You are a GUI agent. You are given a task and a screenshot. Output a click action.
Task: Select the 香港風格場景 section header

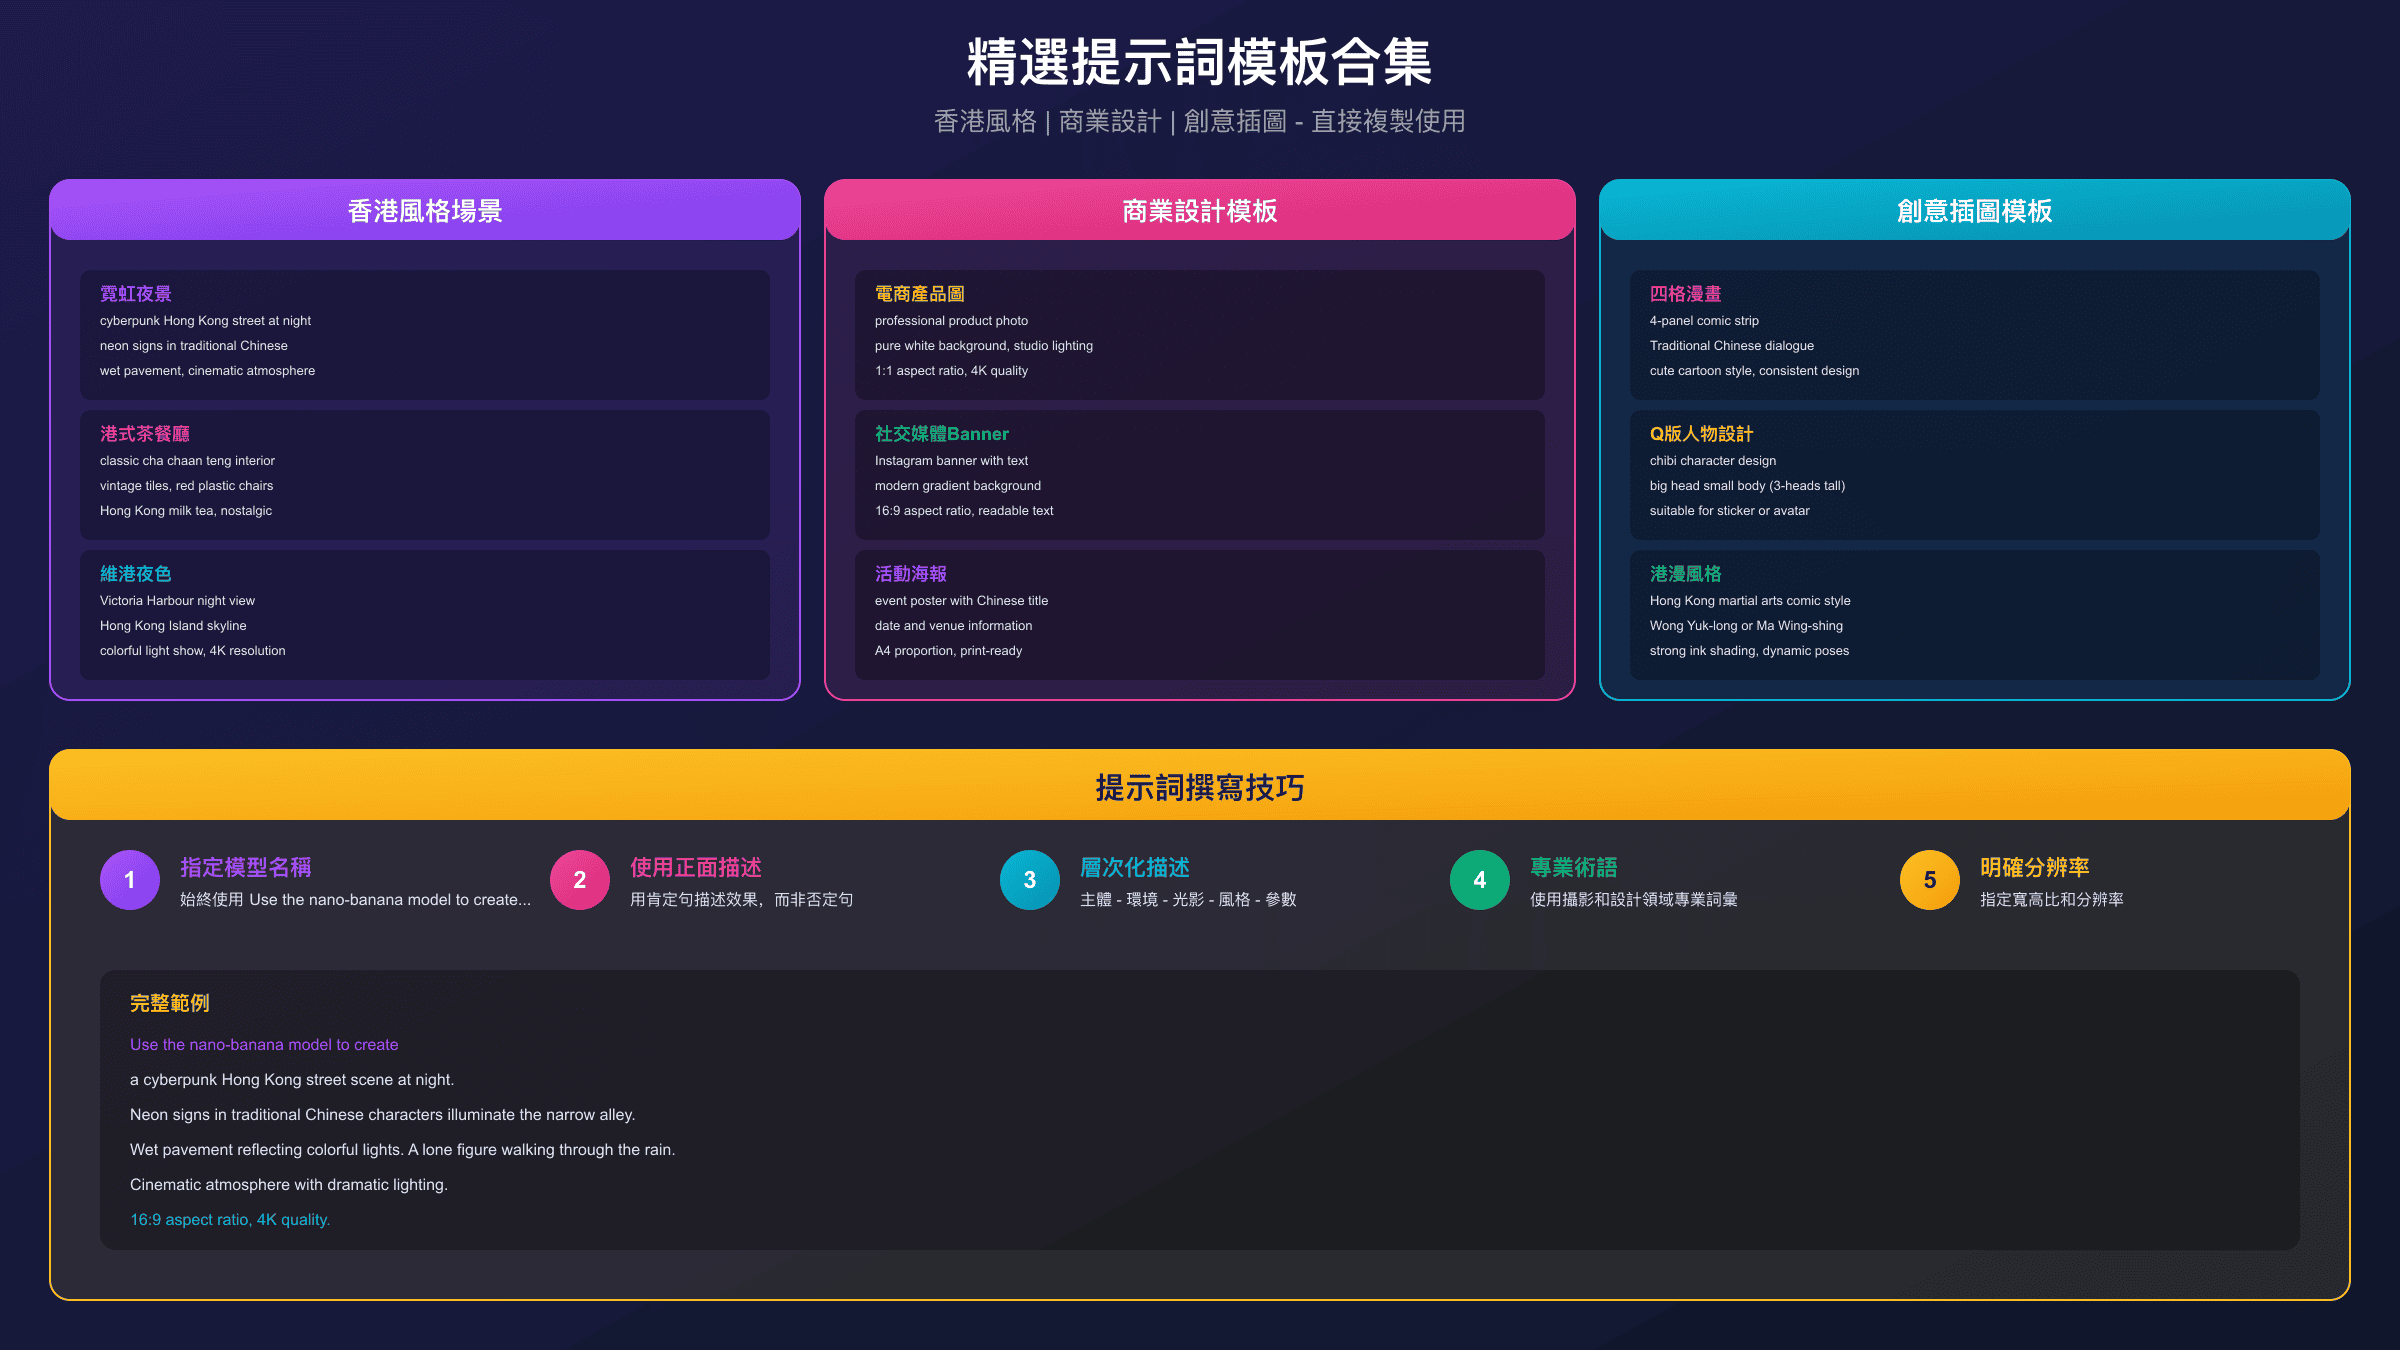tap(424, 211)
